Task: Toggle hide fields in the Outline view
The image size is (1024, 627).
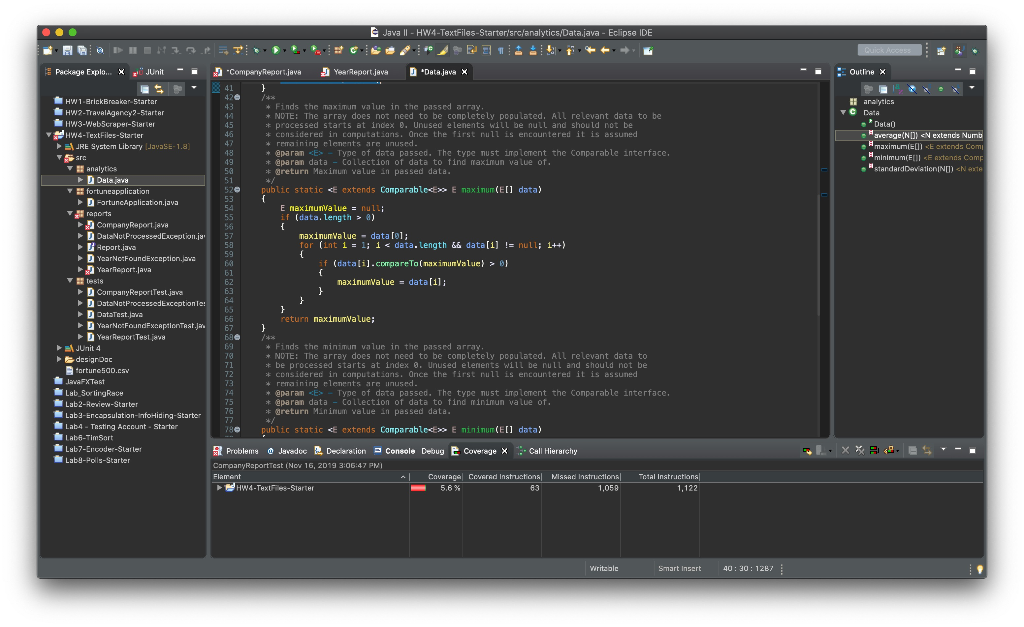Action: tap(912, 88)
